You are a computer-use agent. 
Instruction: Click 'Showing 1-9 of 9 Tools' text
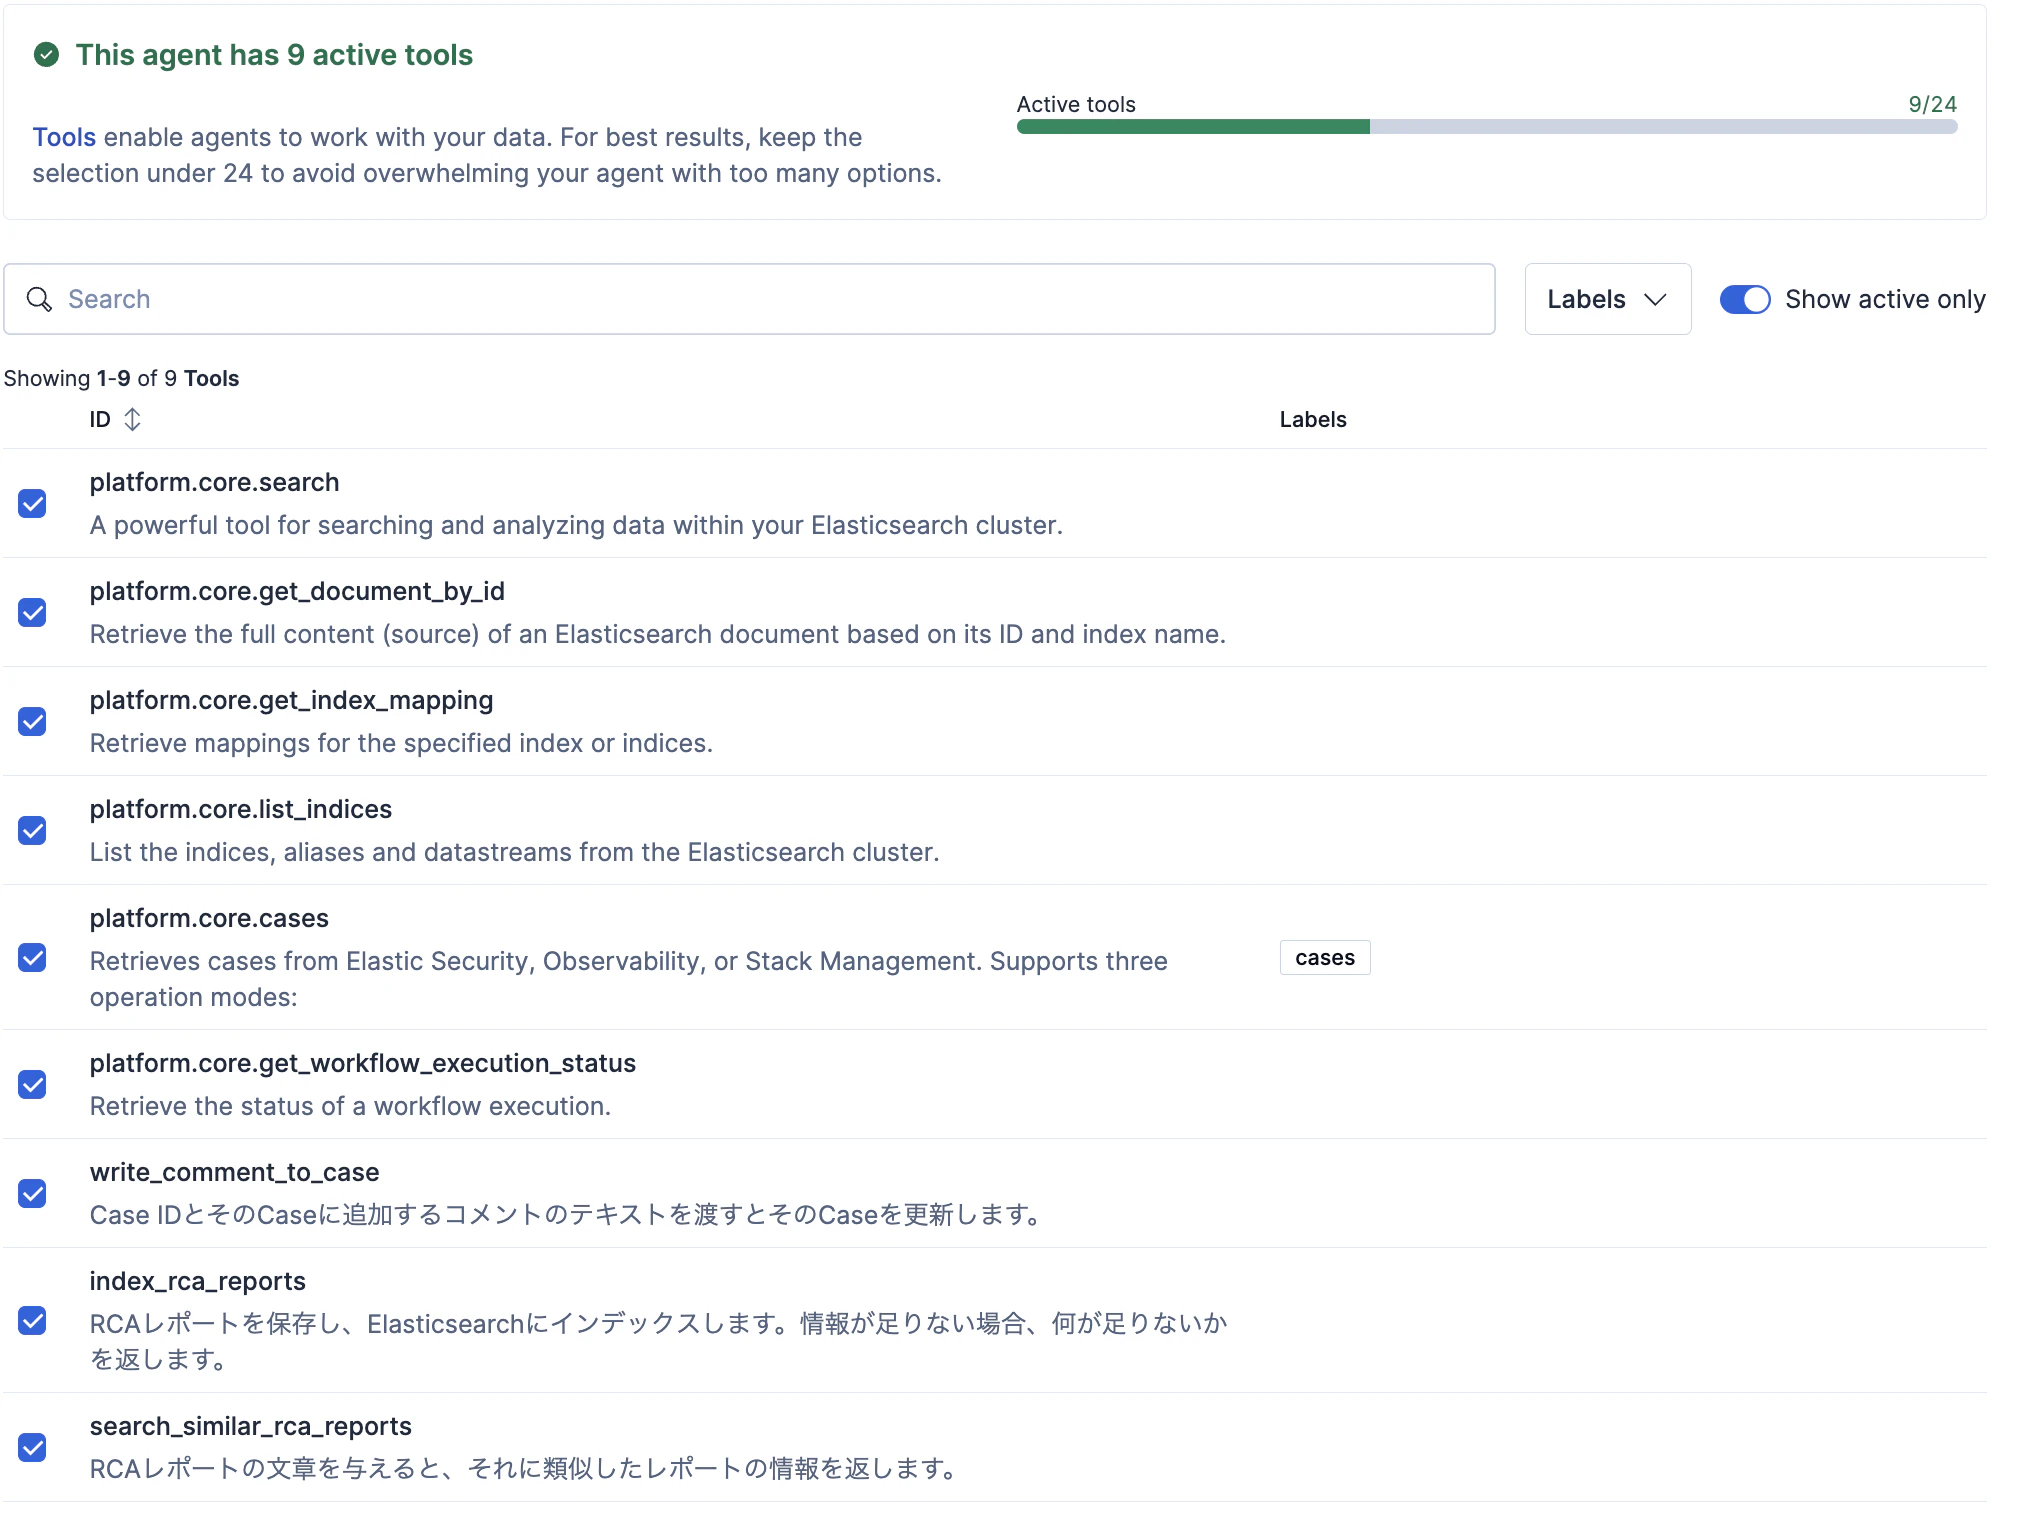pos(121,378)
